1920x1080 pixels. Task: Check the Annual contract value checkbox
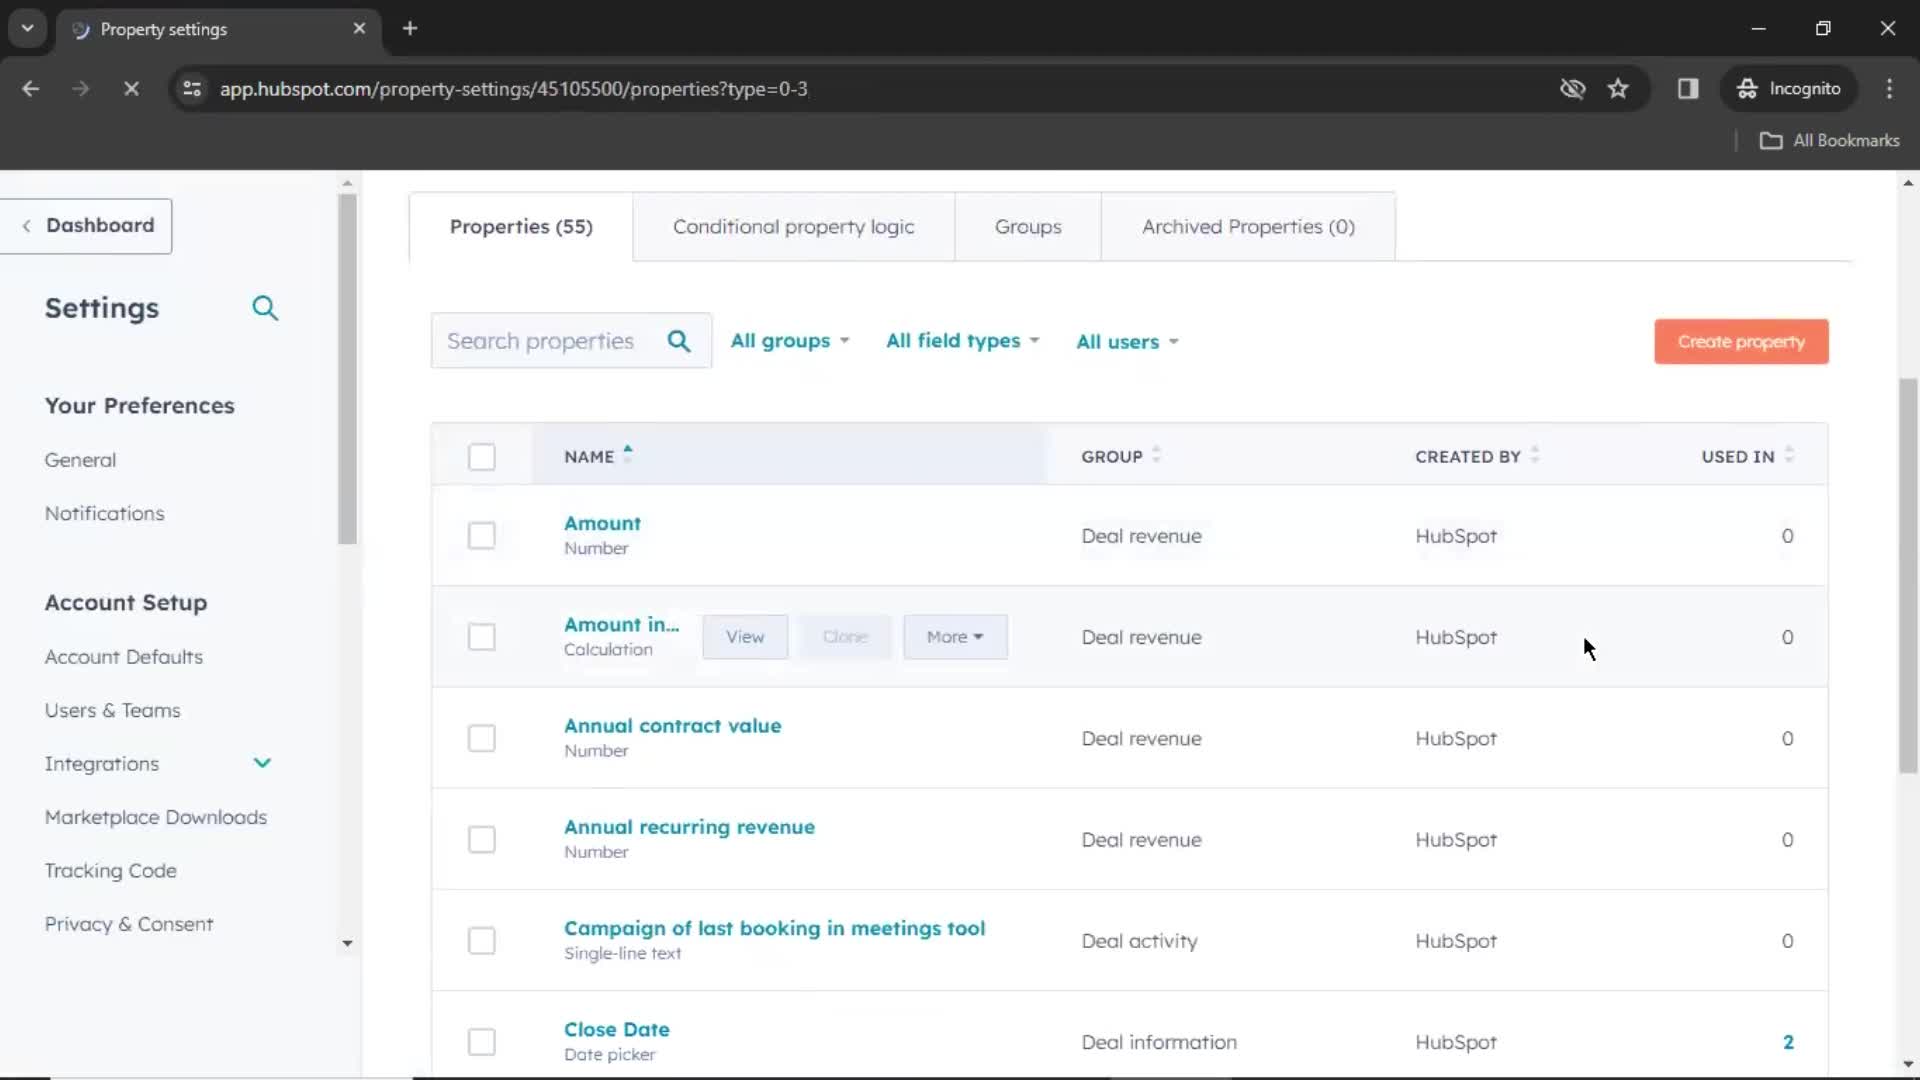point(482,739)
